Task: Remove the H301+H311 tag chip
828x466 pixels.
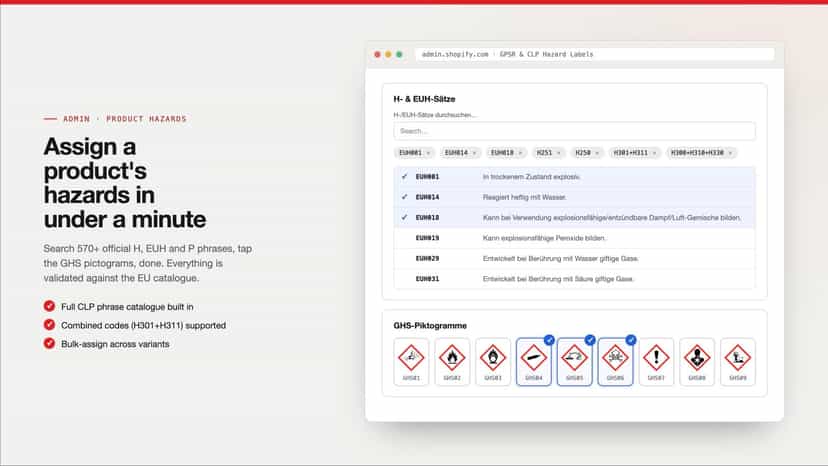Action: point(654,153)
